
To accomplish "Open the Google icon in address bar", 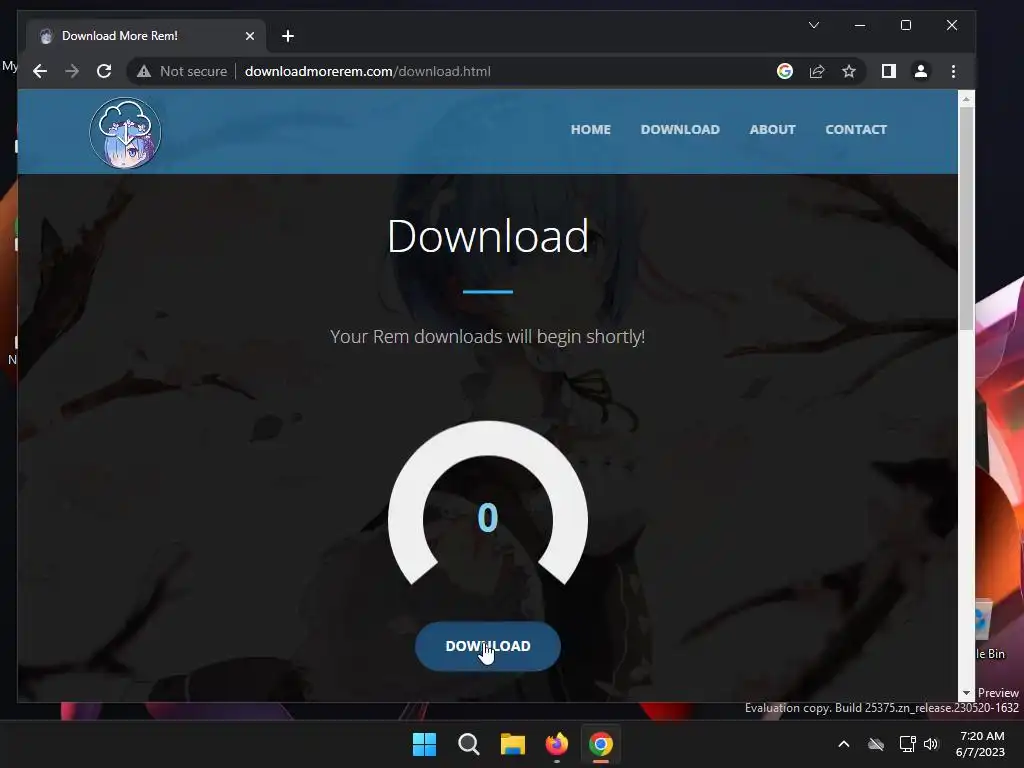I will 785,71.
